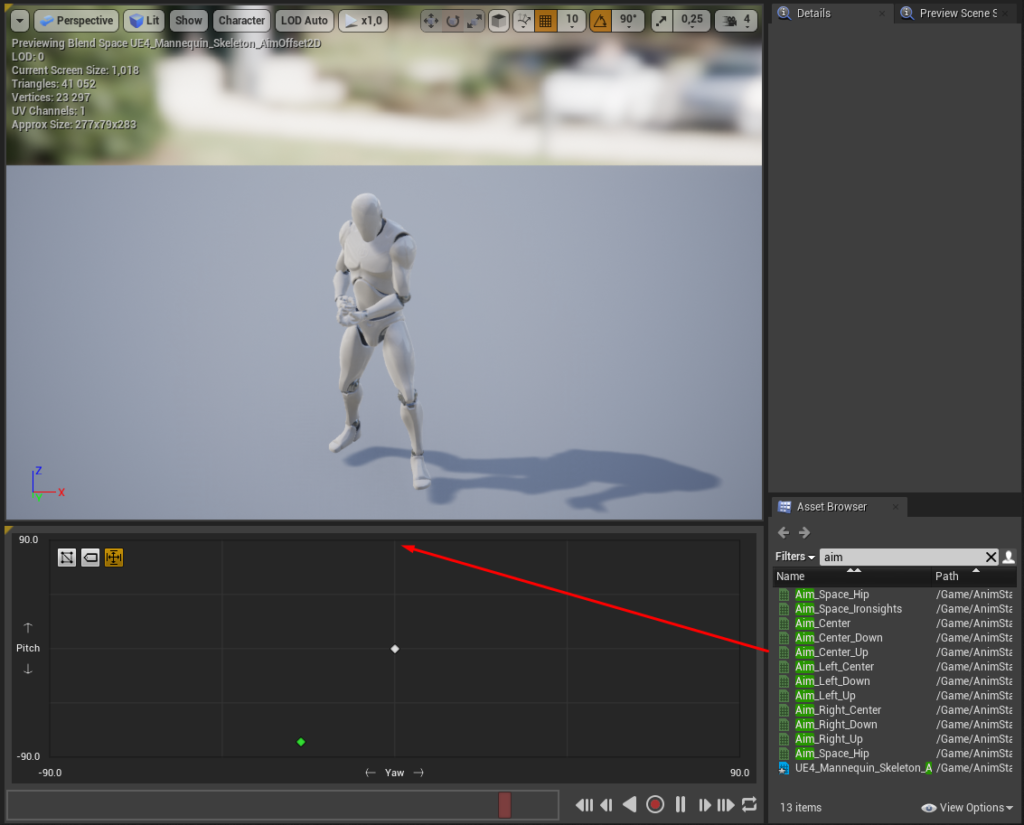Toggle scale snapping

click(x=662, y=21)
